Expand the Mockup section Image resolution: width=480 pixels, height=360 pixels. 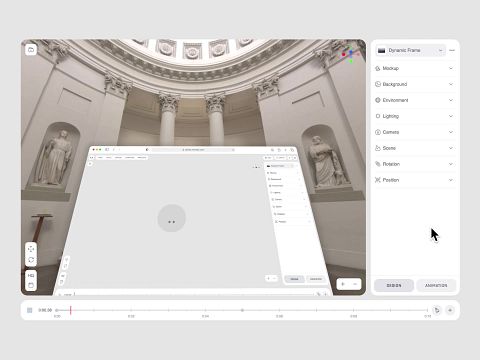click(415, 68)
